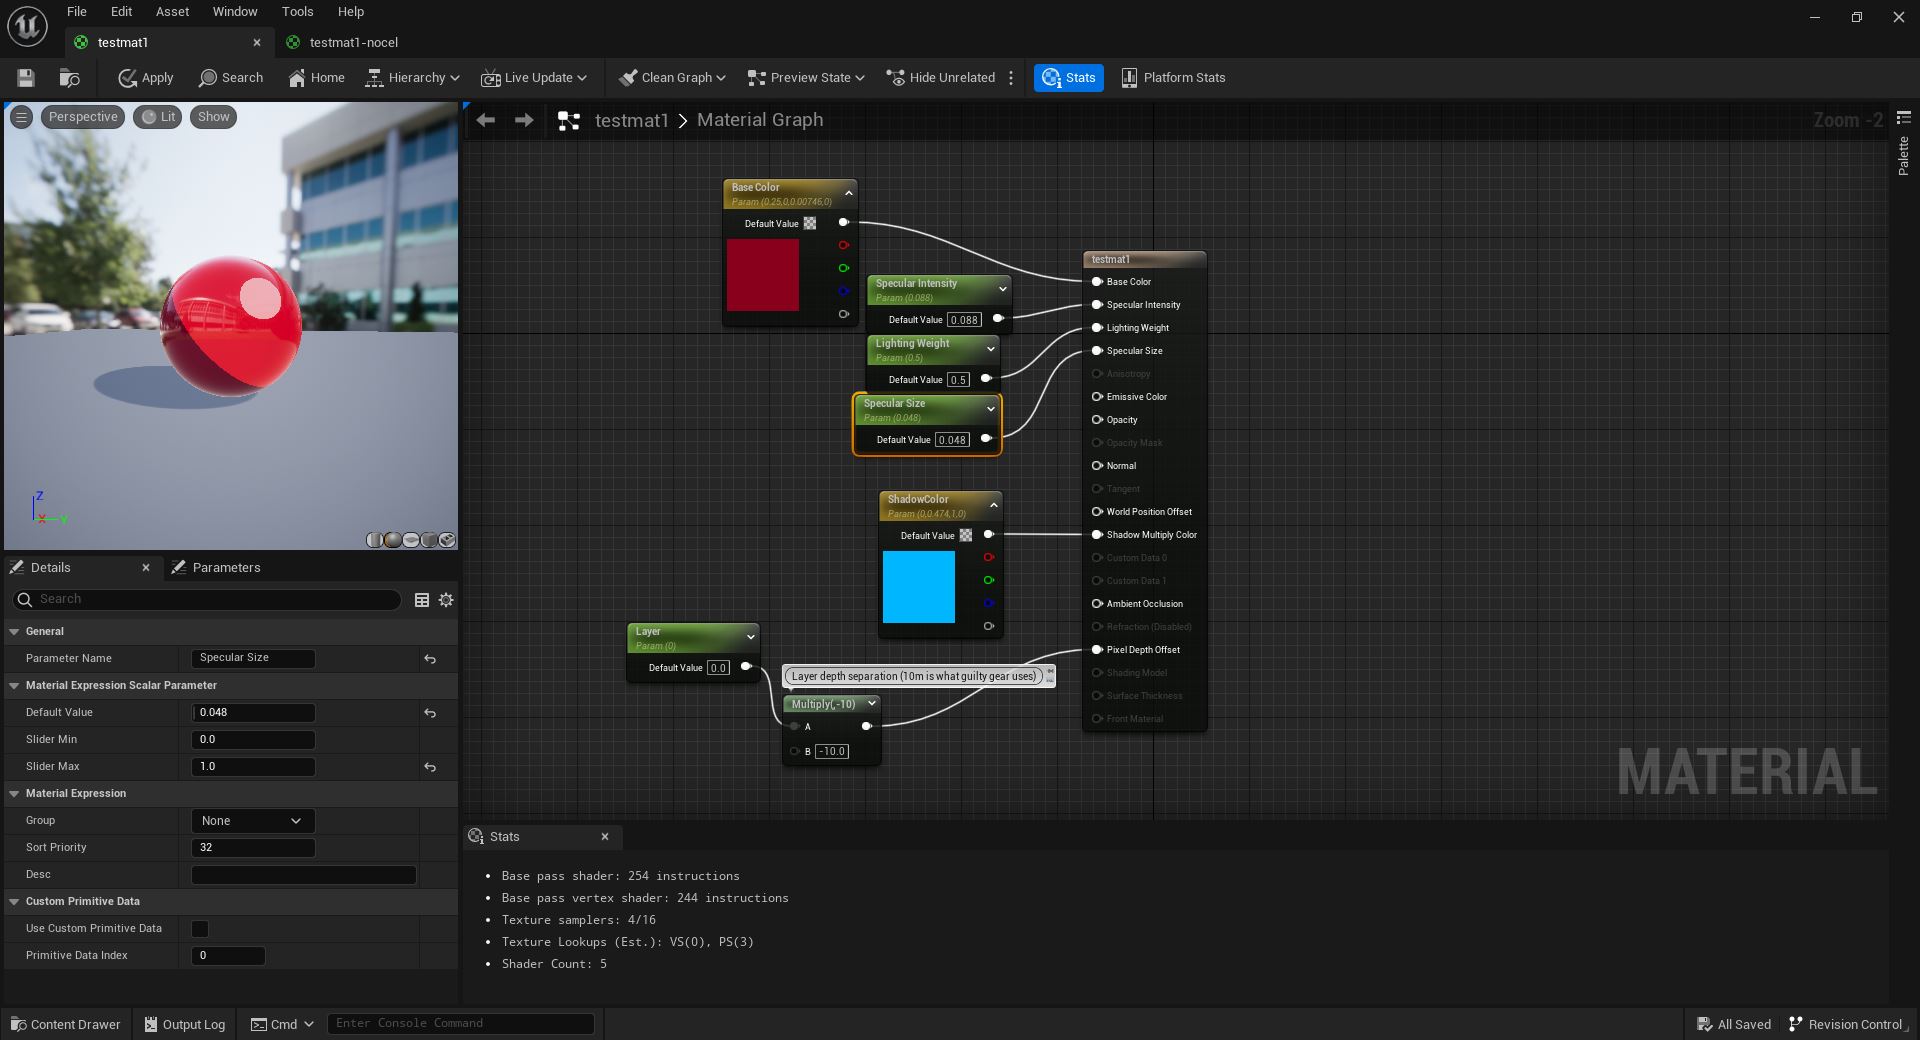This screenshot has width=1920, height=1040.
Task: Toggle Hide Unrelated nodes
Action: coord(941,78)
